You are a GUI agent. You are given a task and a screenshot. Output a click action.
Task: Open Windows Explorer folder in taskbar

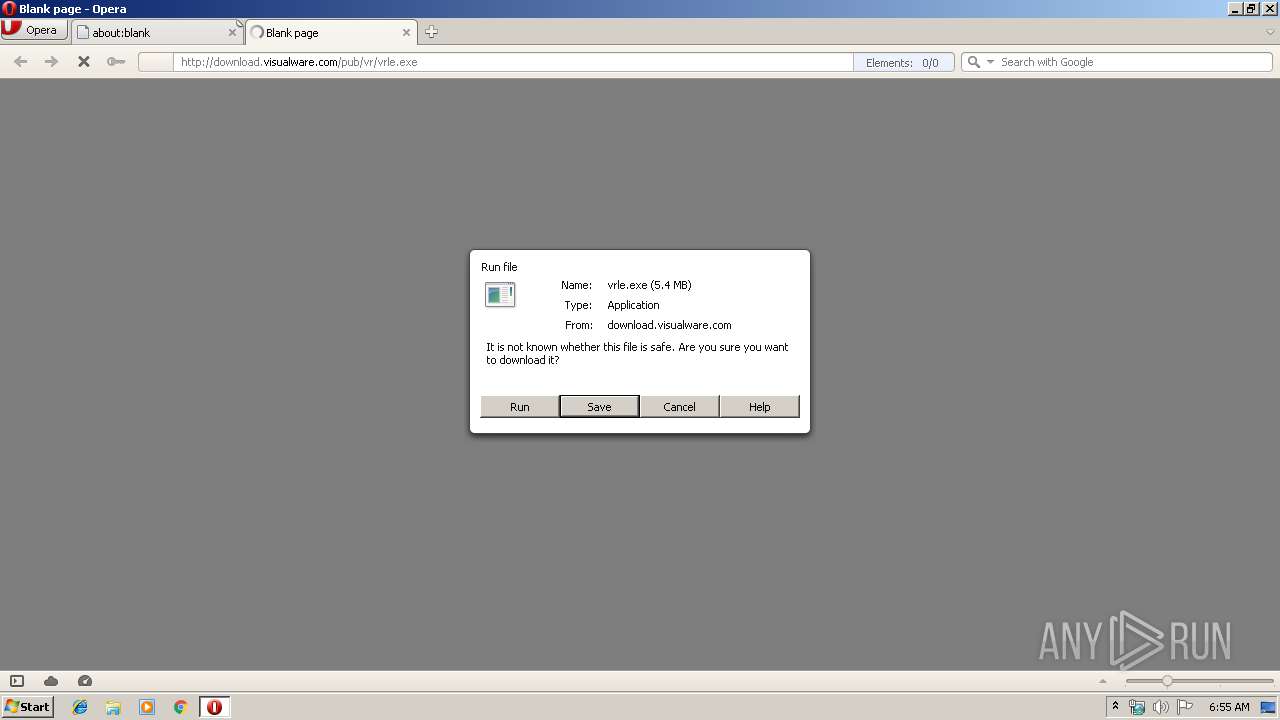(x=113, y=707)
